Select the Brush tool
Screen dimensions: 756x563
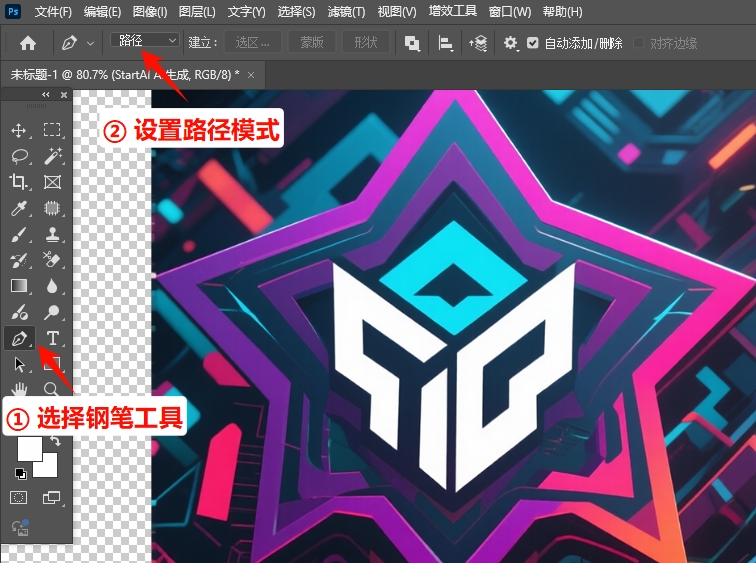(x=18, y=235)
